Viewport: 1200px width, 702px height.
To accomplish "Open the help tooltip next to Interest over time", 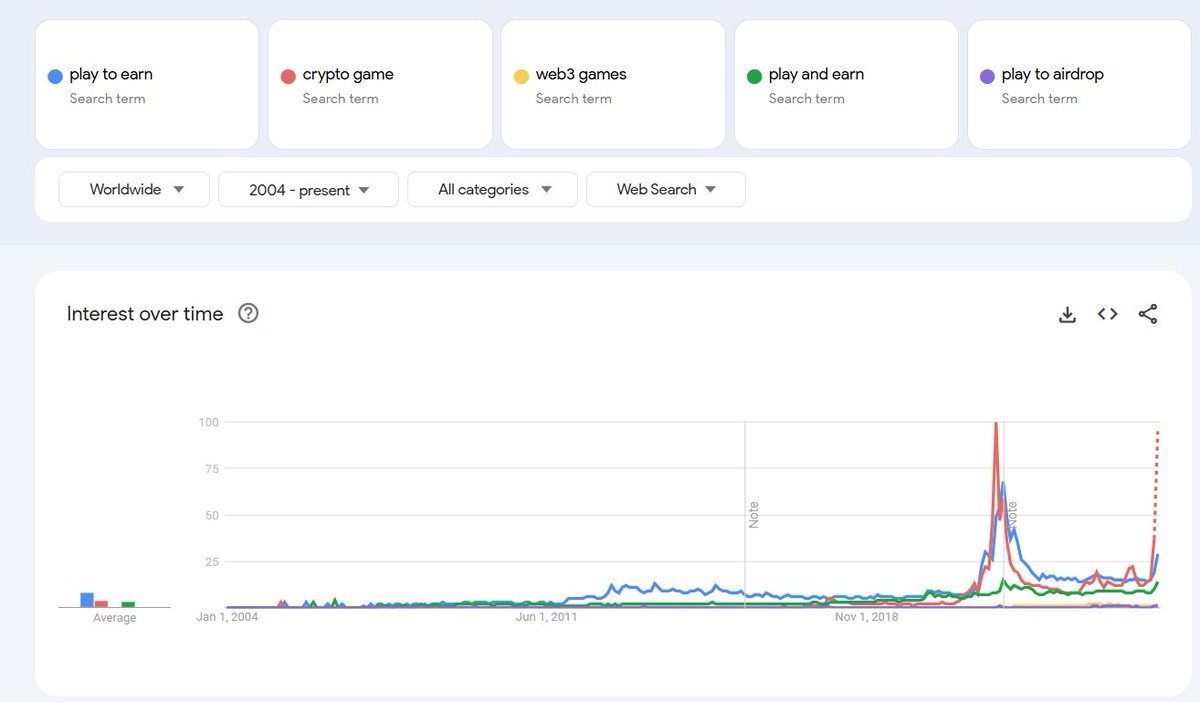I will (247, 313).
